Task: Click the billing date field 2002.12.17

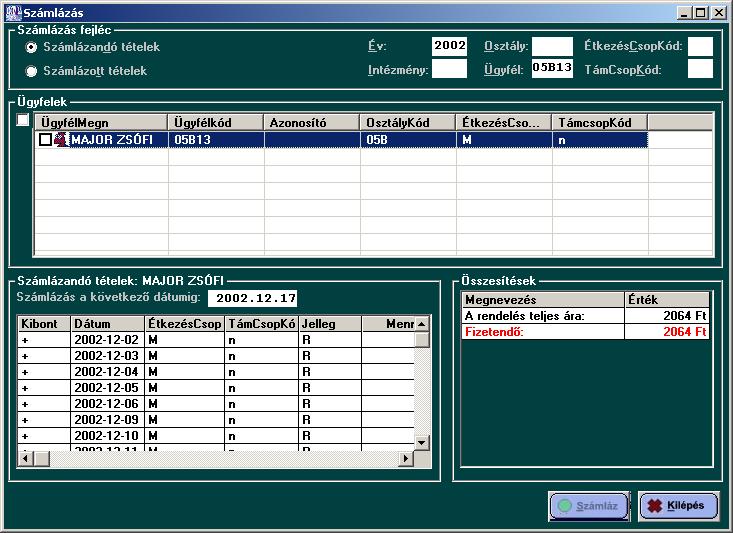Action: point(252,298)
